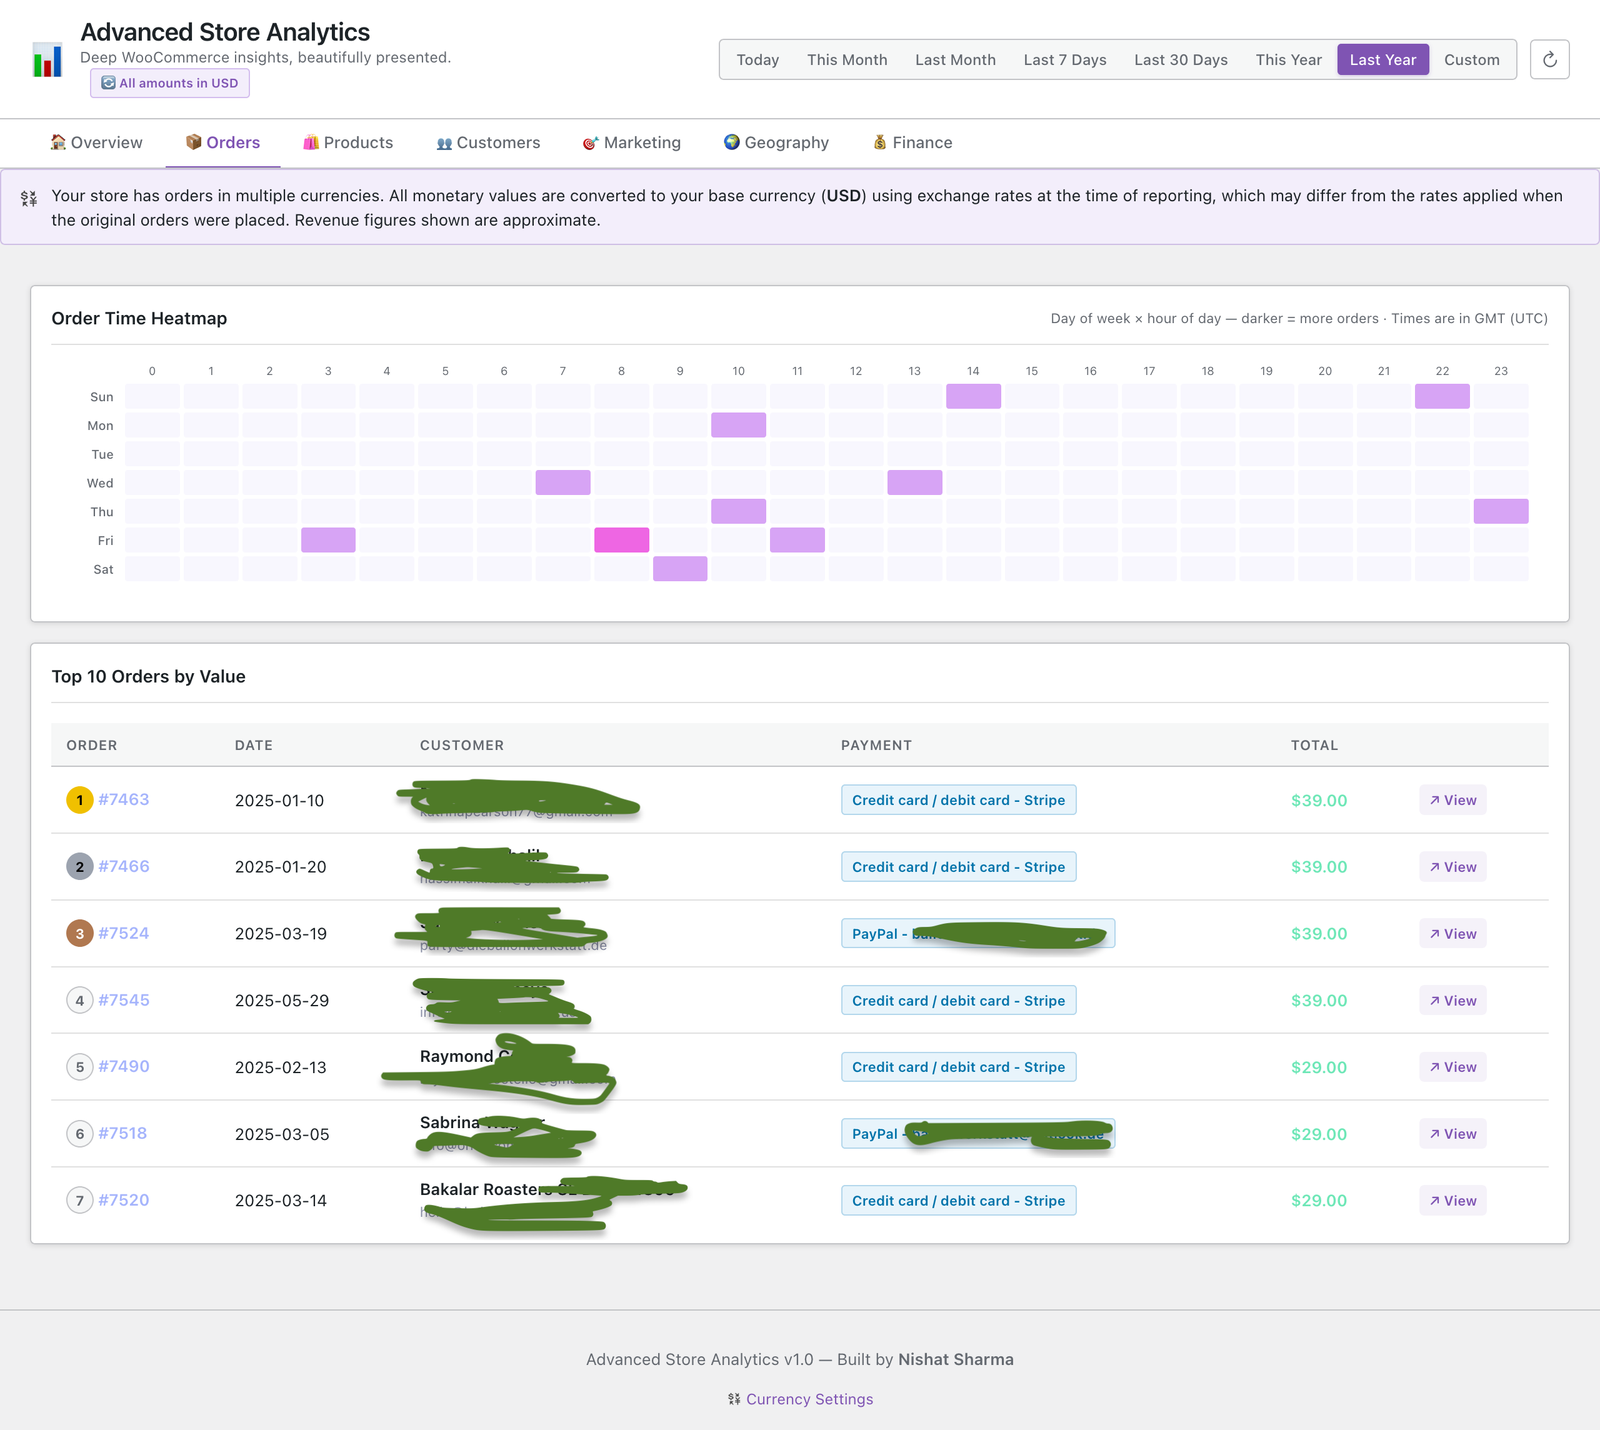Screen dimensions: 1600x1430
Task: Choose the Custom date range
Action: click(1472, 60)
